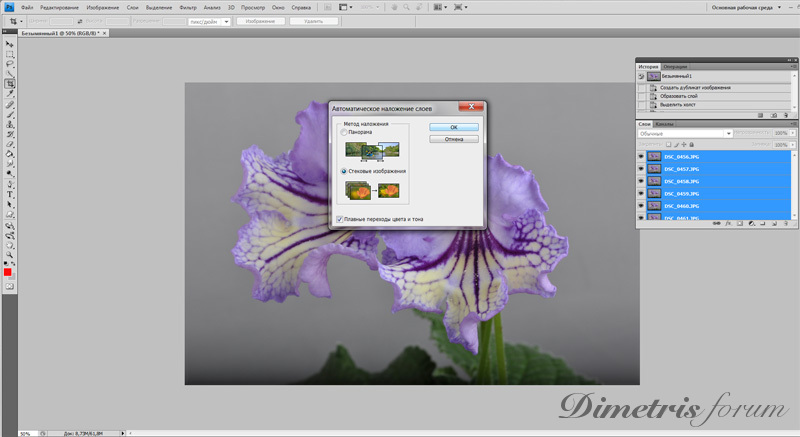Click the Photoshop Ps logo
This screenshot has height=437, width=800.
(x=9, y=7)
